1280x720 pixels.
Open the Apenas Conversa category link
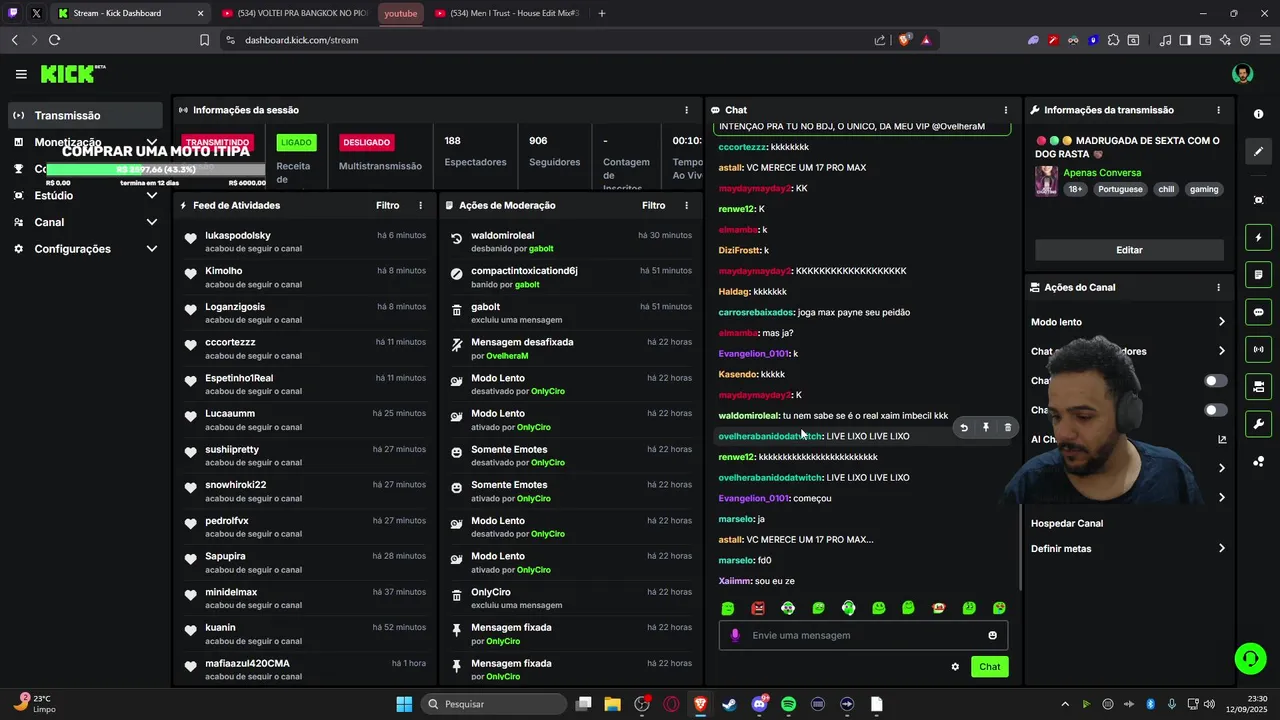tap(1102, 173)
